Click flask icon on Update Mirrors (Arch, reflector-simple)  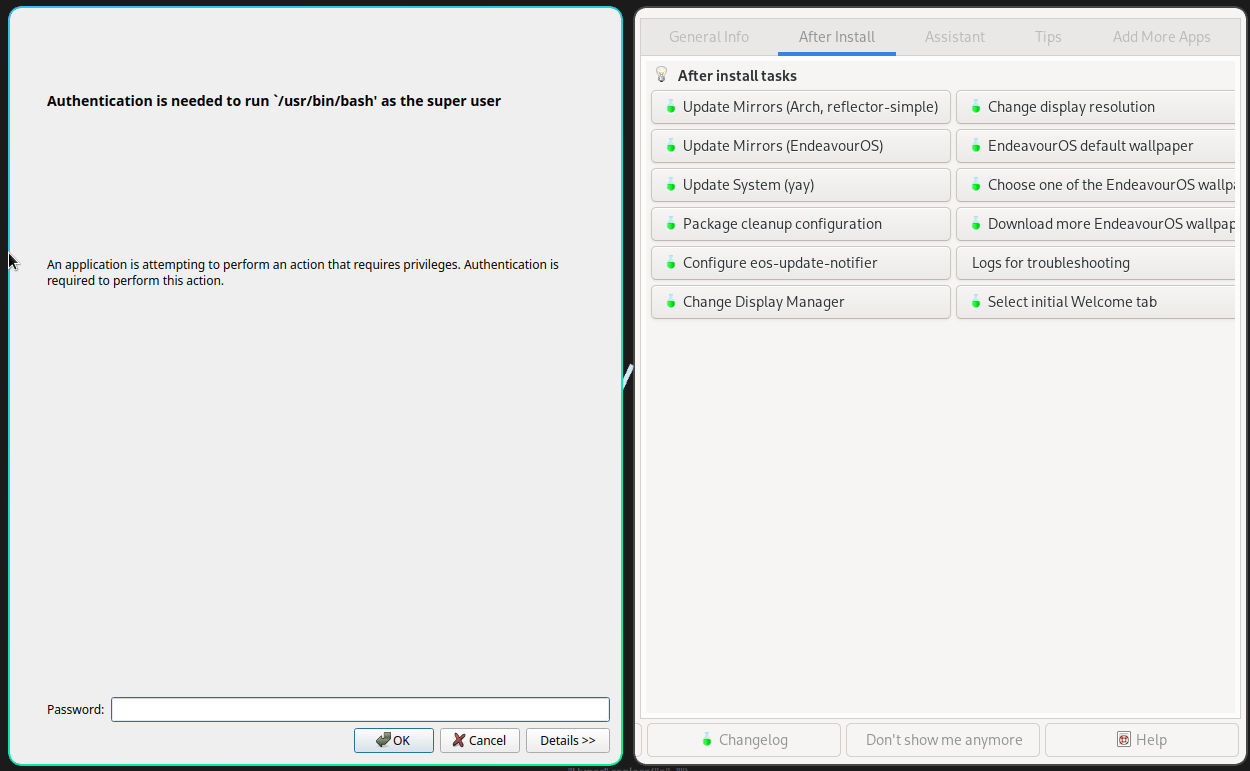(671, 107)
